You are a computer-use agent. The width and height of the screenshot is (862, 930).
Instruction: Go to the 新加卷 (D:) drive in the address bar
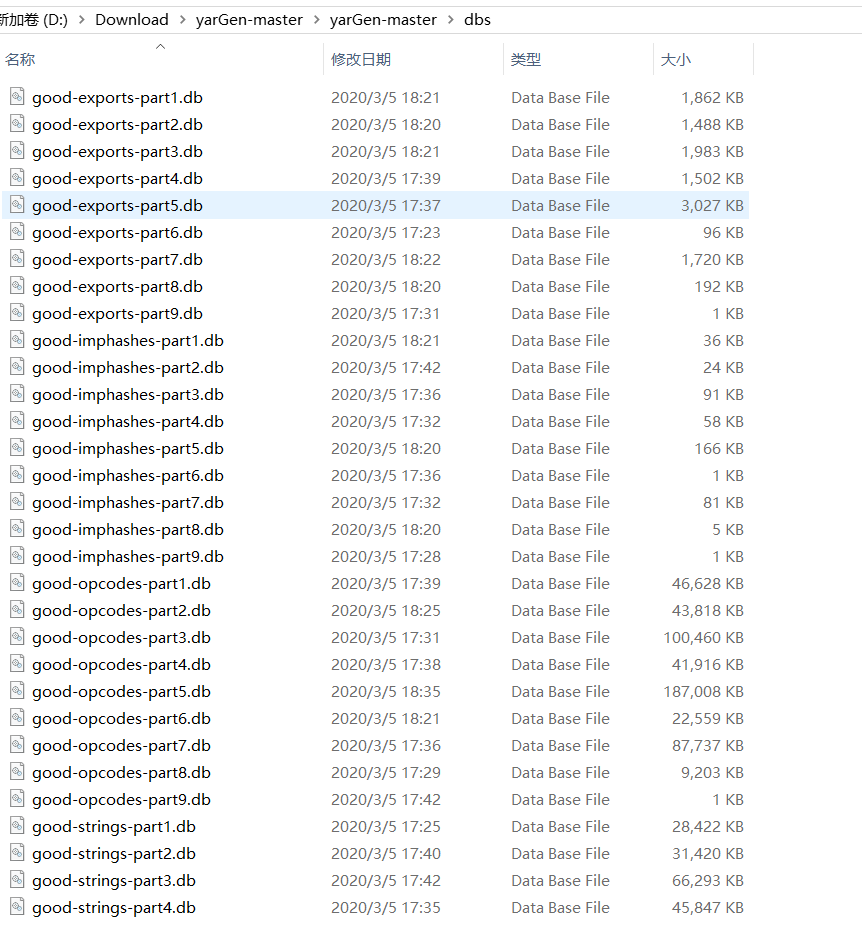click(34, 20)
